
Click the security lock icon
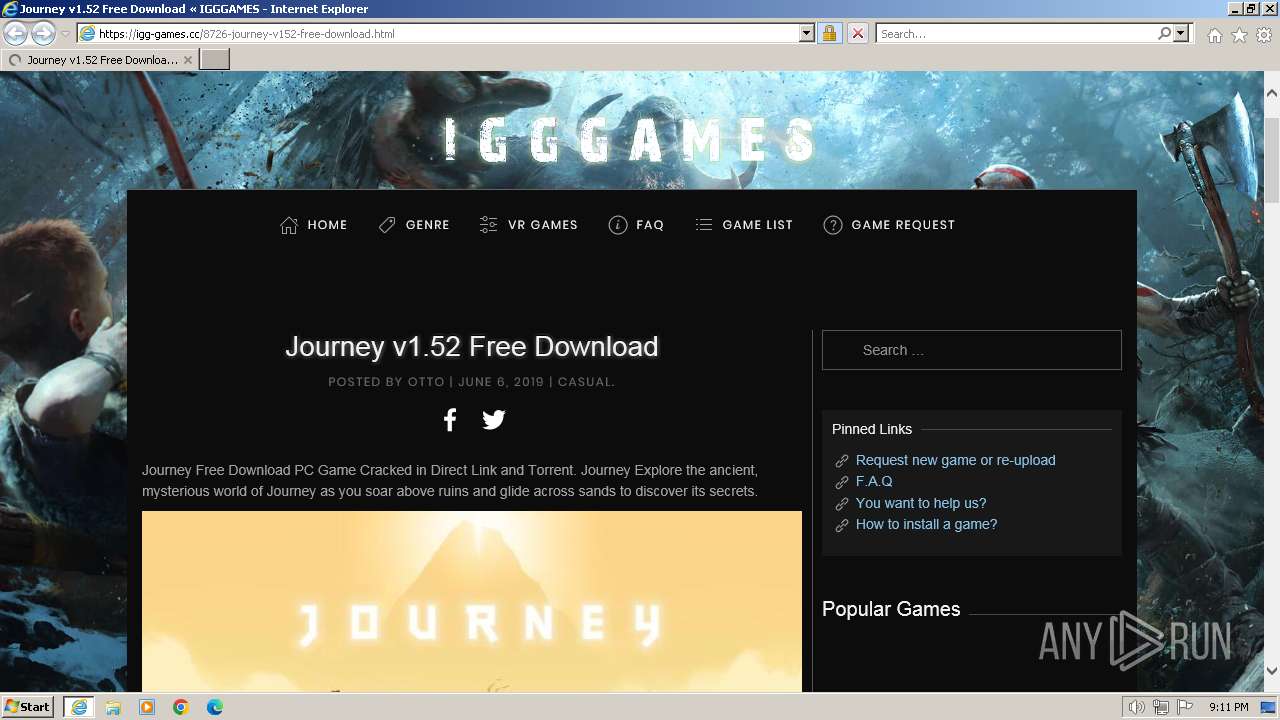tap(829, 33)
